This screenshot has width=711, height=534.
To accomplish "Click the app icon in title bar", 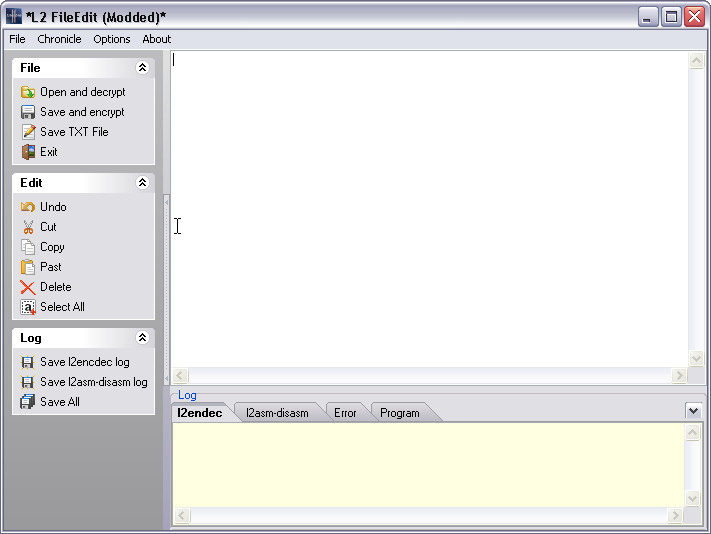I will point(14,16).
